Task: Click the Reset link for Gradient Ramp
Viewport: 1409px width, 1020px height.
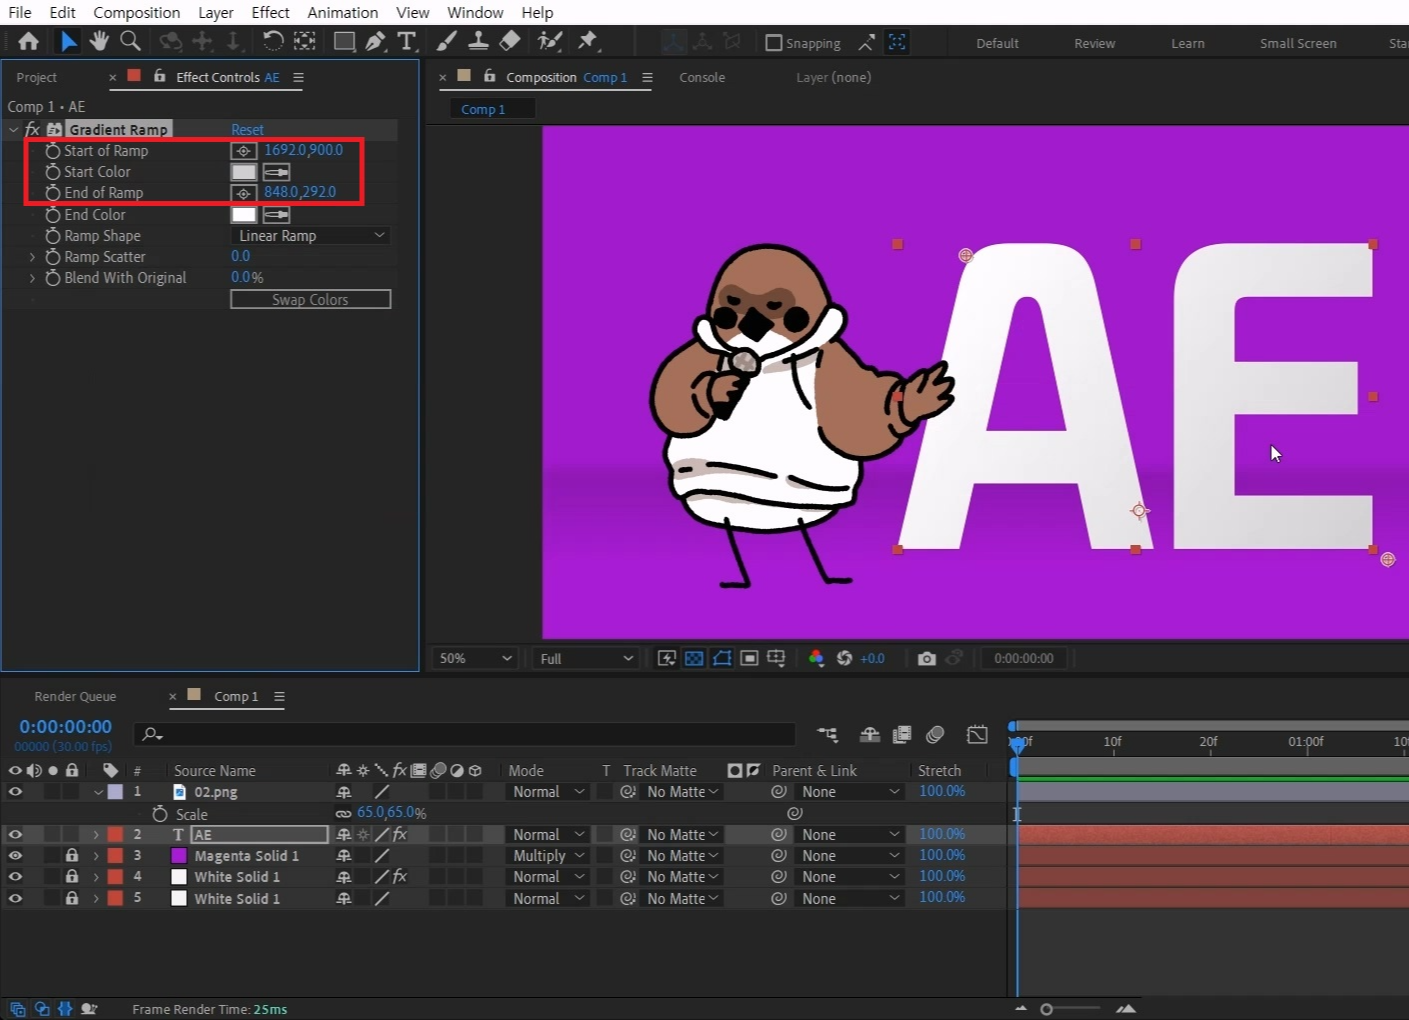Action: pyautogui.click(x=247, y=130)
